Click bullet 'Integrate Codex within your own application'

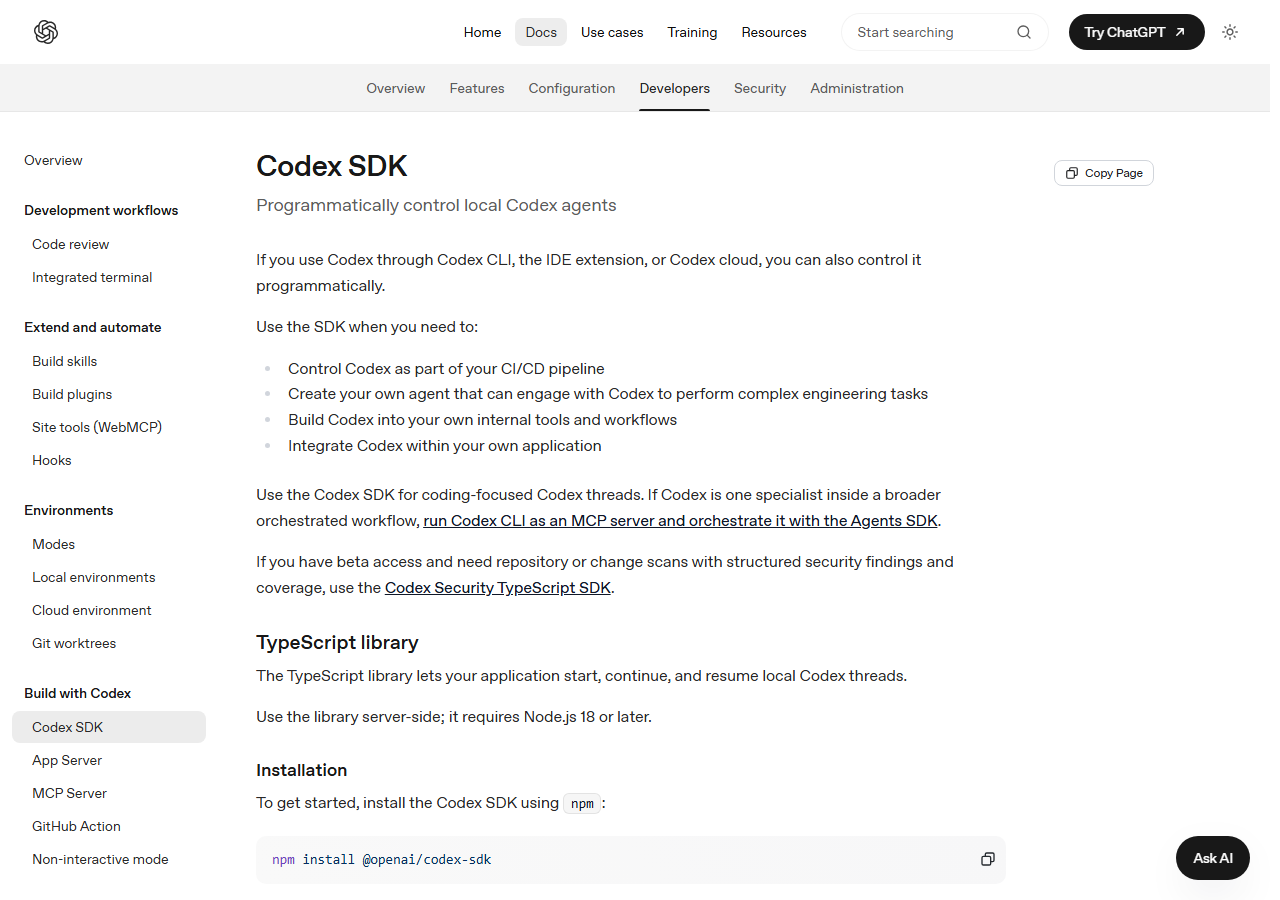point(445,446)
